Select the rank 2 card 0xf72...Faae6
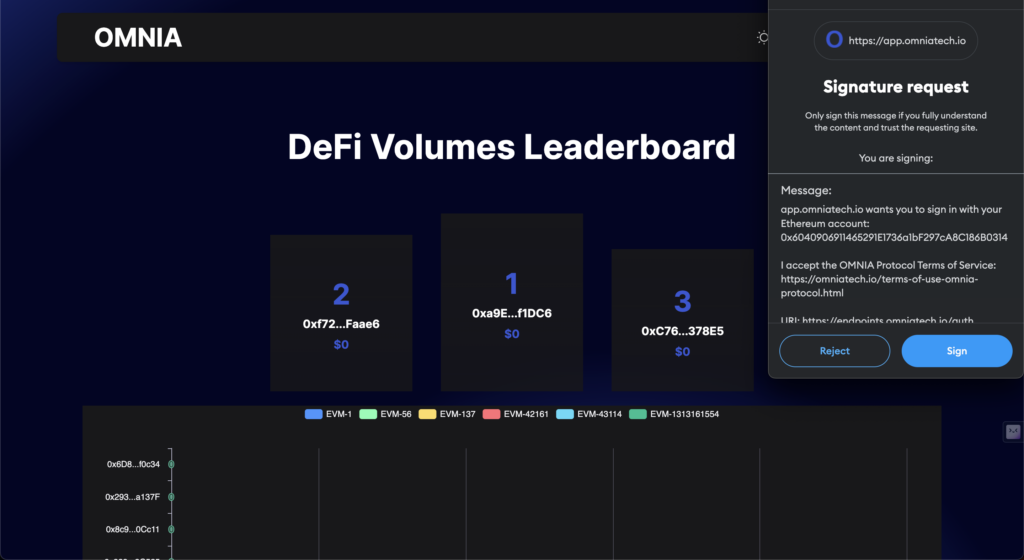 341,313
